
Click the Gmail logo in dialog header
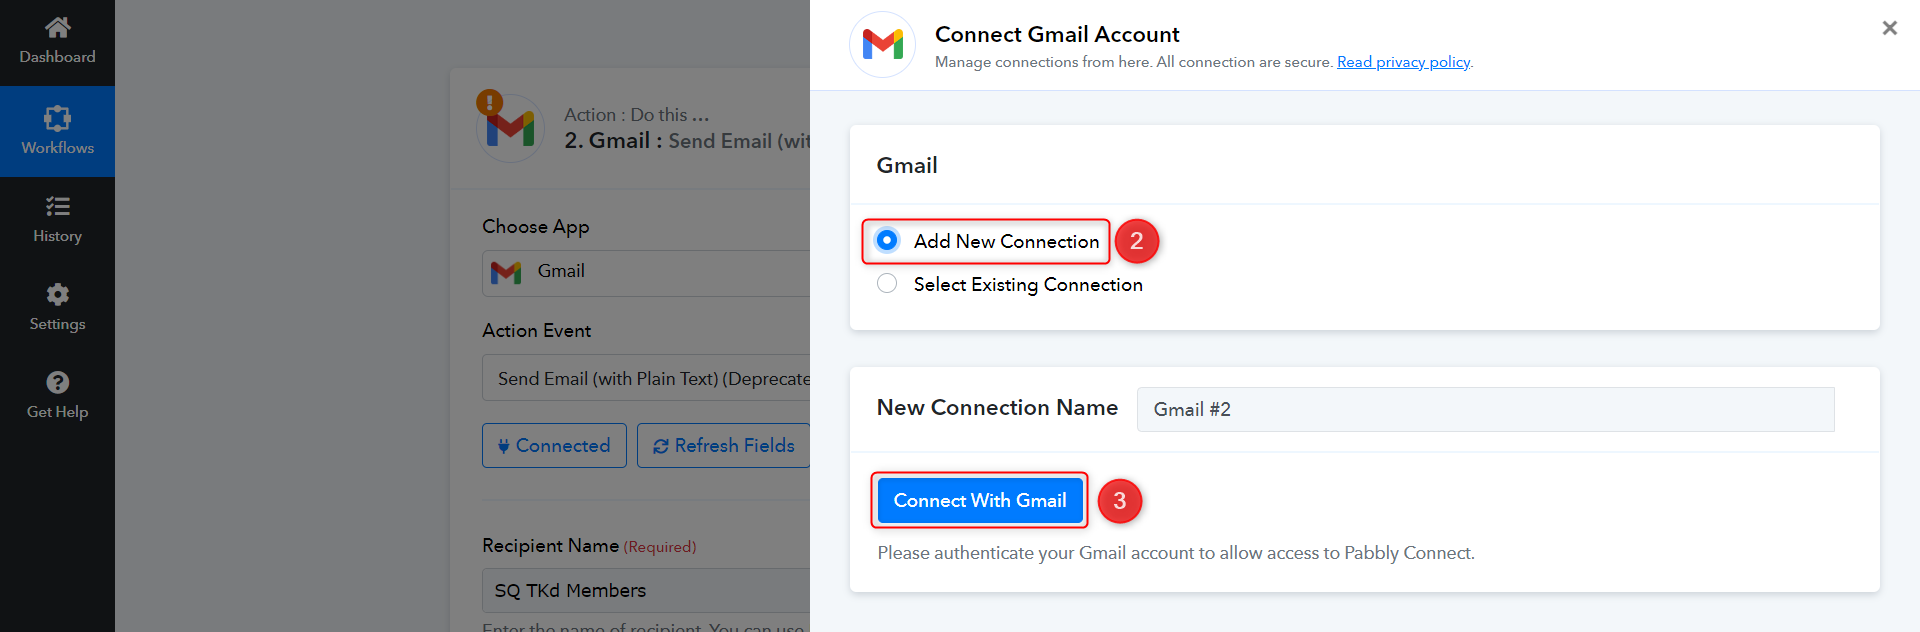pyautogui.click(x=882, y=44)
